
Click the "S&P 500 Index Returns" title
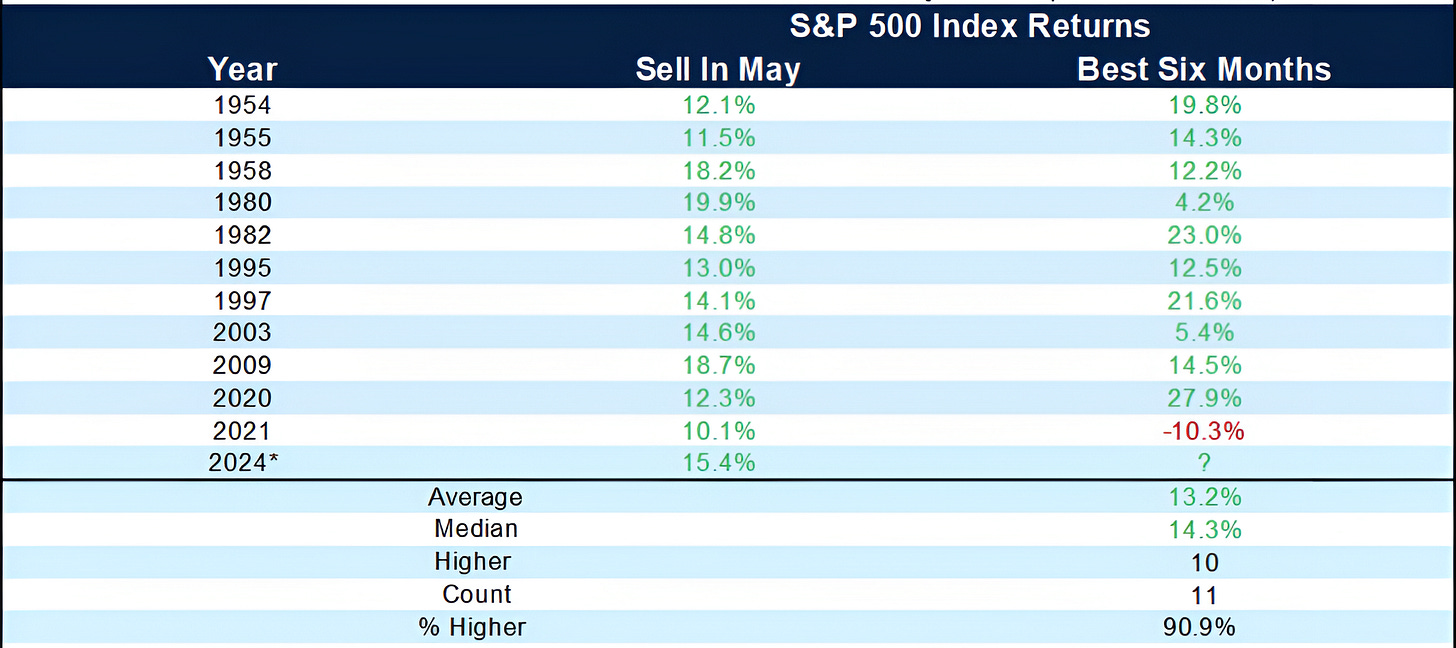point(970,26)
